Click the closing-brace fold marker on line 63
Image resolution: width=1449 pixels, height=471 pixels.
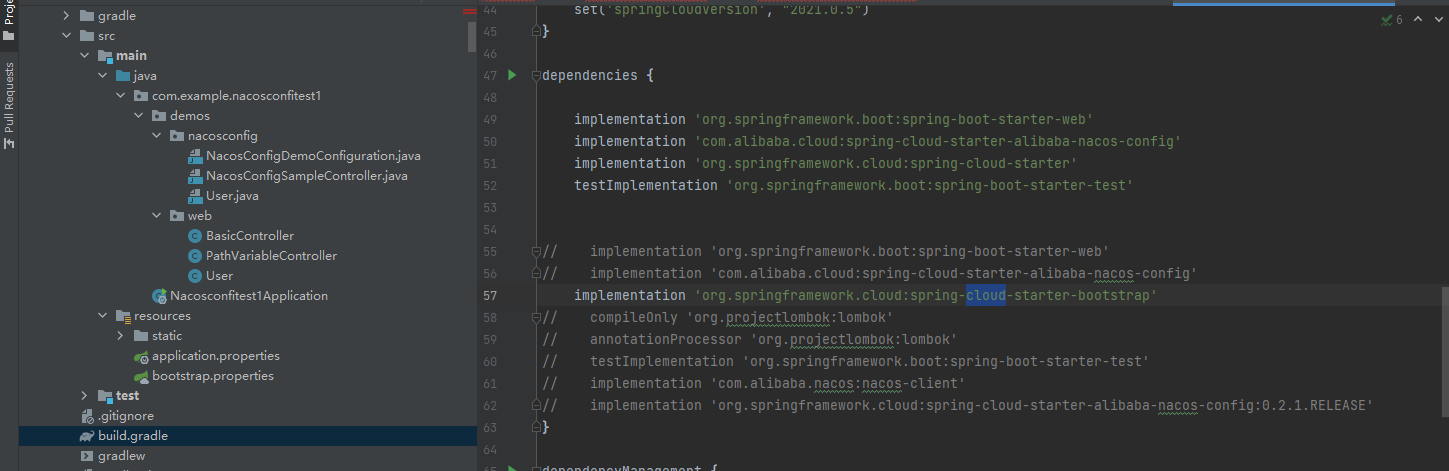[536, 427]
